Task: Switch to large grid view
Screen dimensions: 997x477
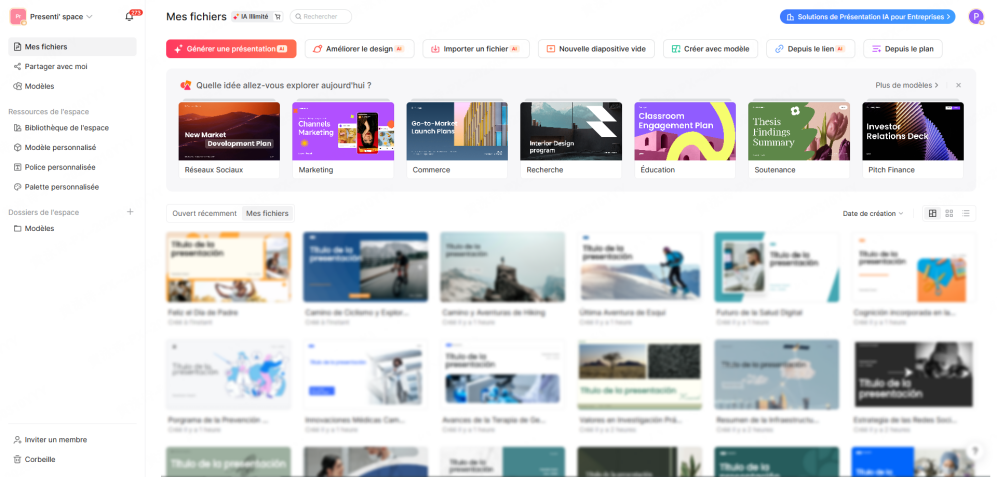Action: click(x=932, y=213)
